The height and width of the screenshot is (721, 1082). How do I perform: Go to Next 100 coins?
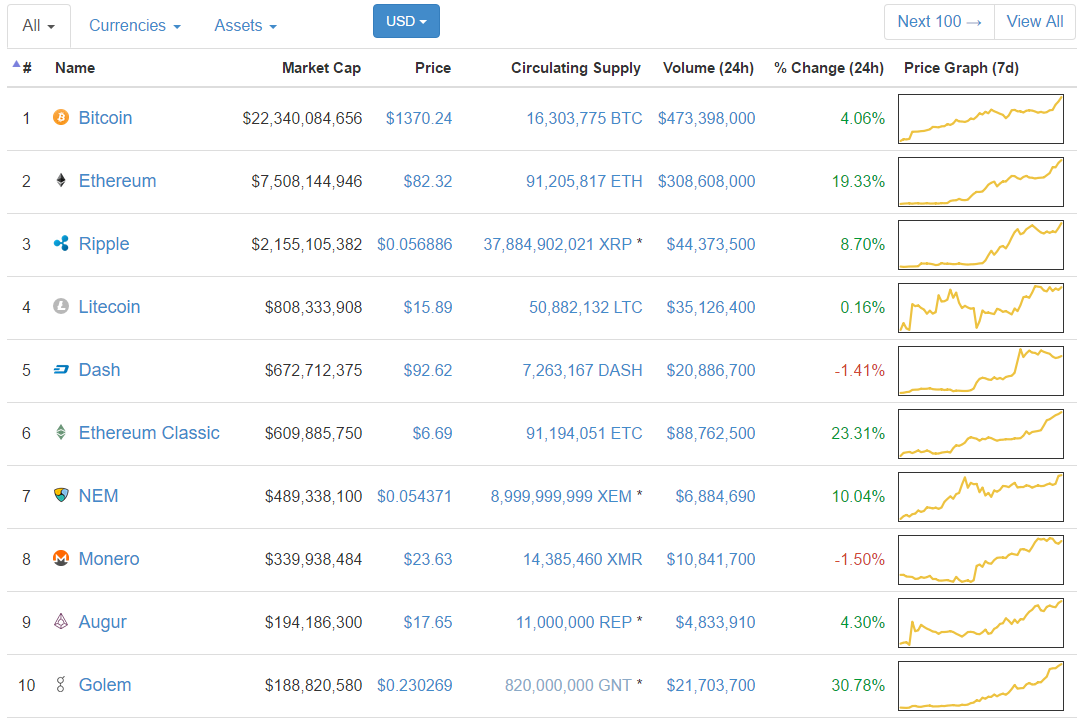939,21
